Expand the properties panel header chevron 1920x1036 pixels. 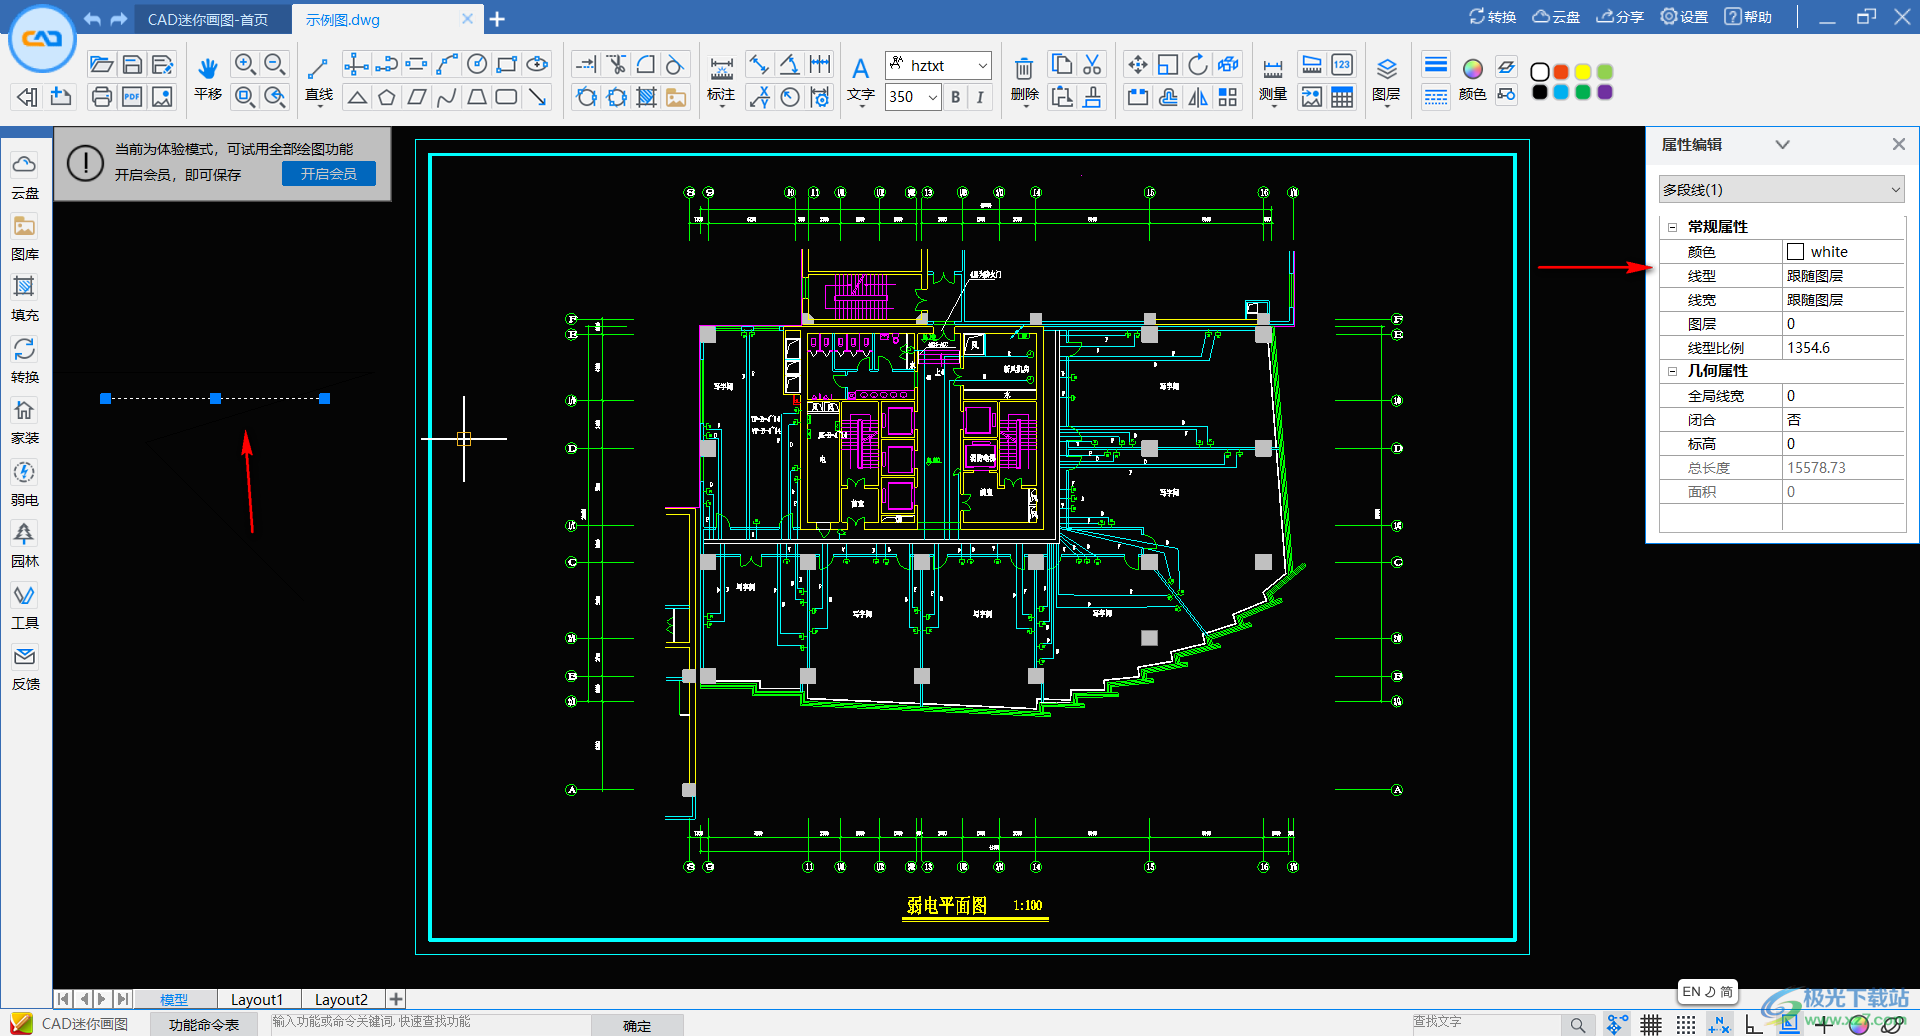point(1782,144)
